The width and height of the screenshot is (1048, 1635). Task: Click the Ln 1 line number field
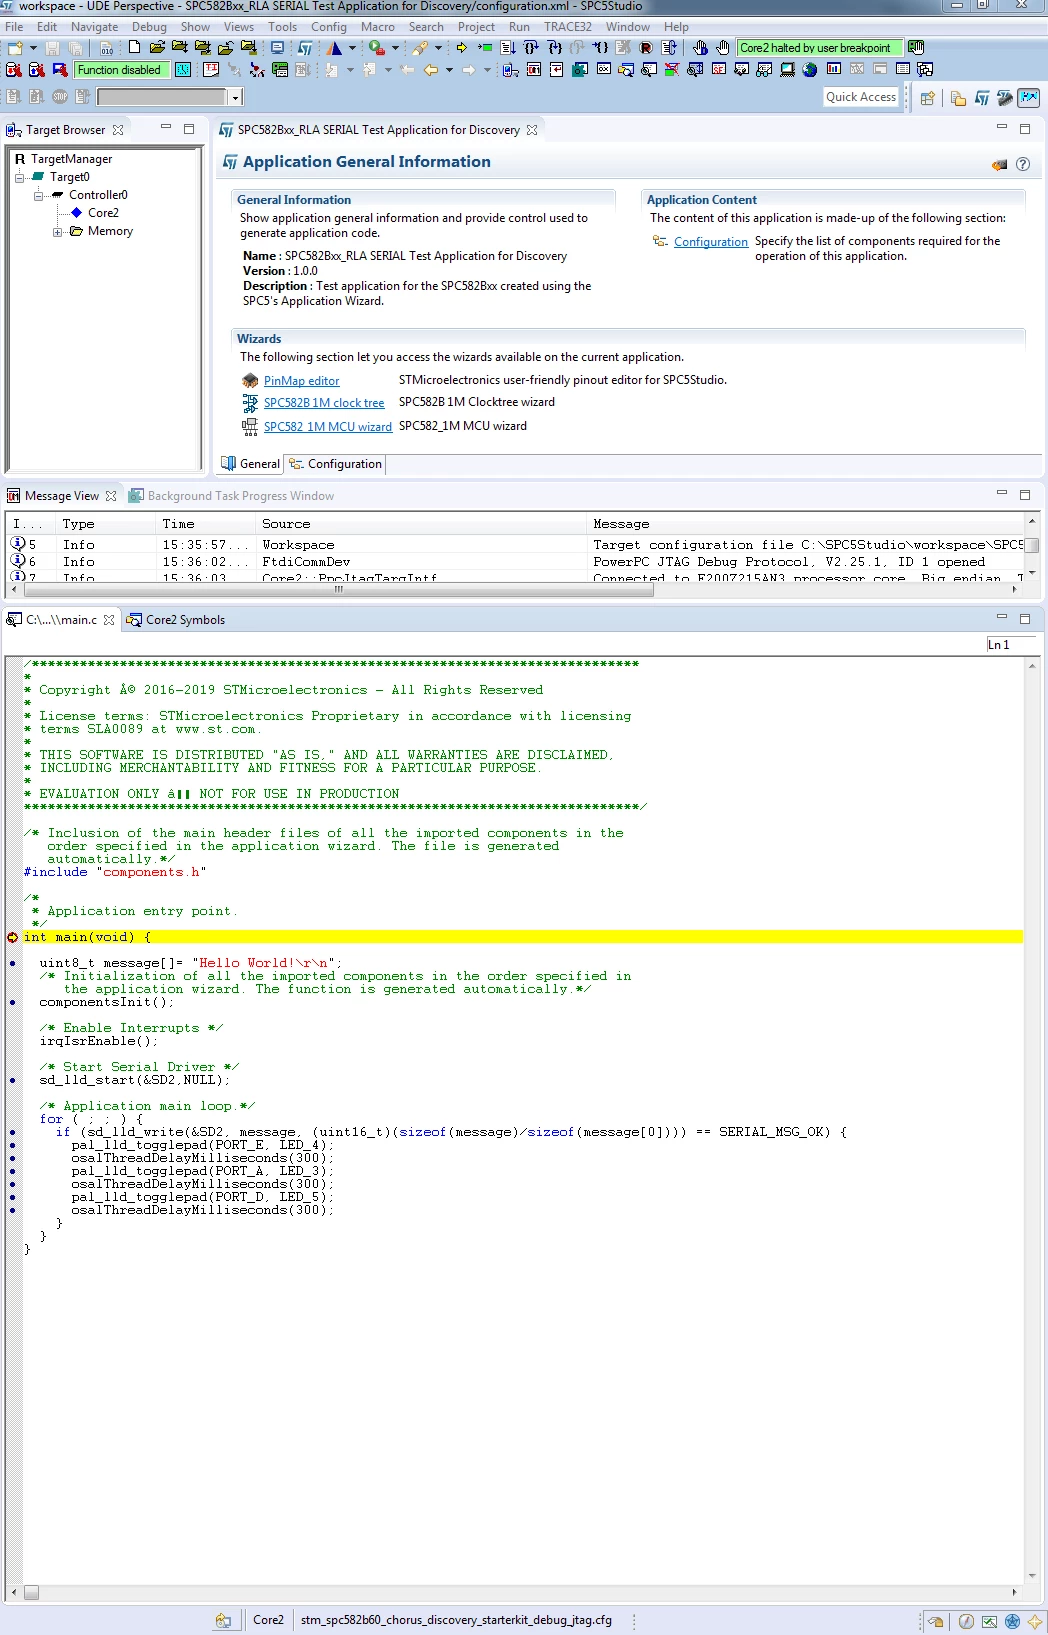(x=1011, y=645)
